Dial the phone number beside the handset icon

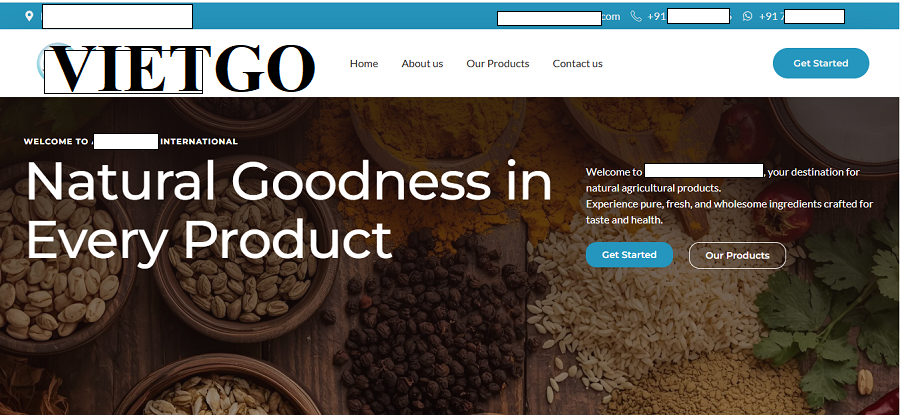(x=689, y=17)
